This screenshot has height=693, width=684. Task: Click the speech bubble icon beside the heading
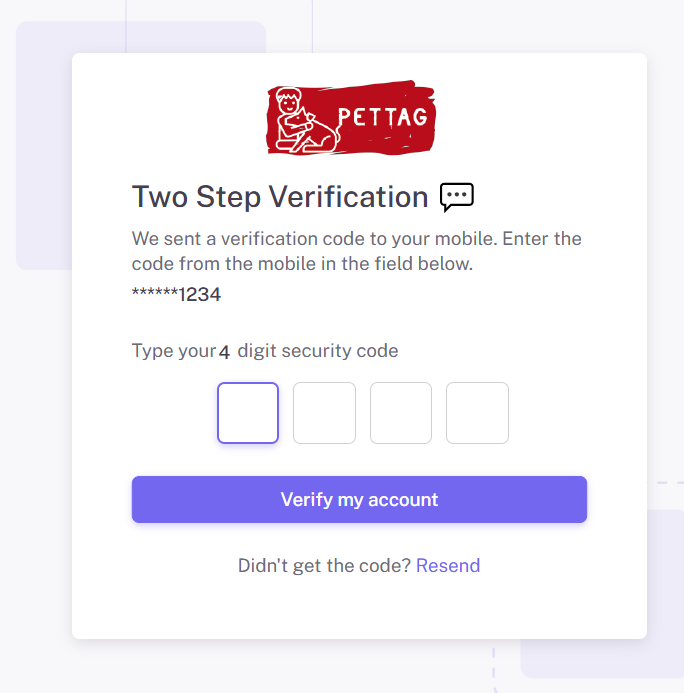(x=457, y=197)
